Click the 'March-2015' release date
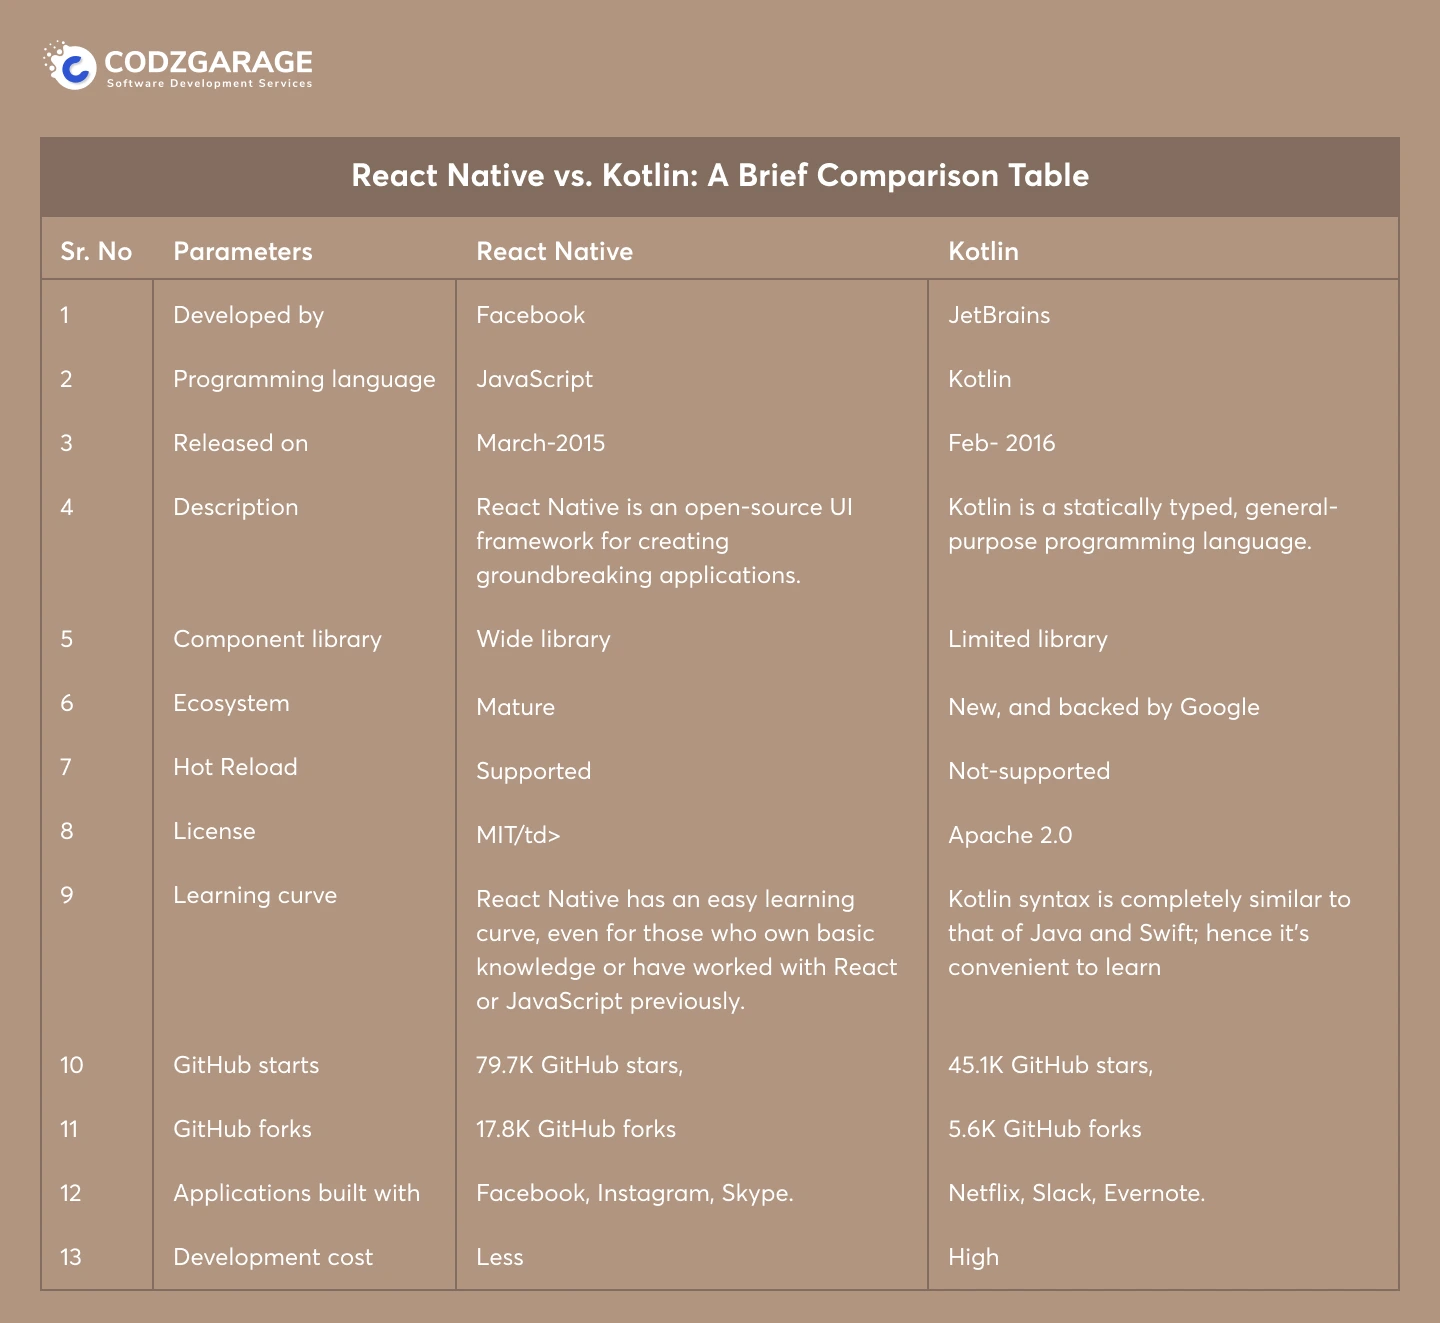 pos(540,443)
